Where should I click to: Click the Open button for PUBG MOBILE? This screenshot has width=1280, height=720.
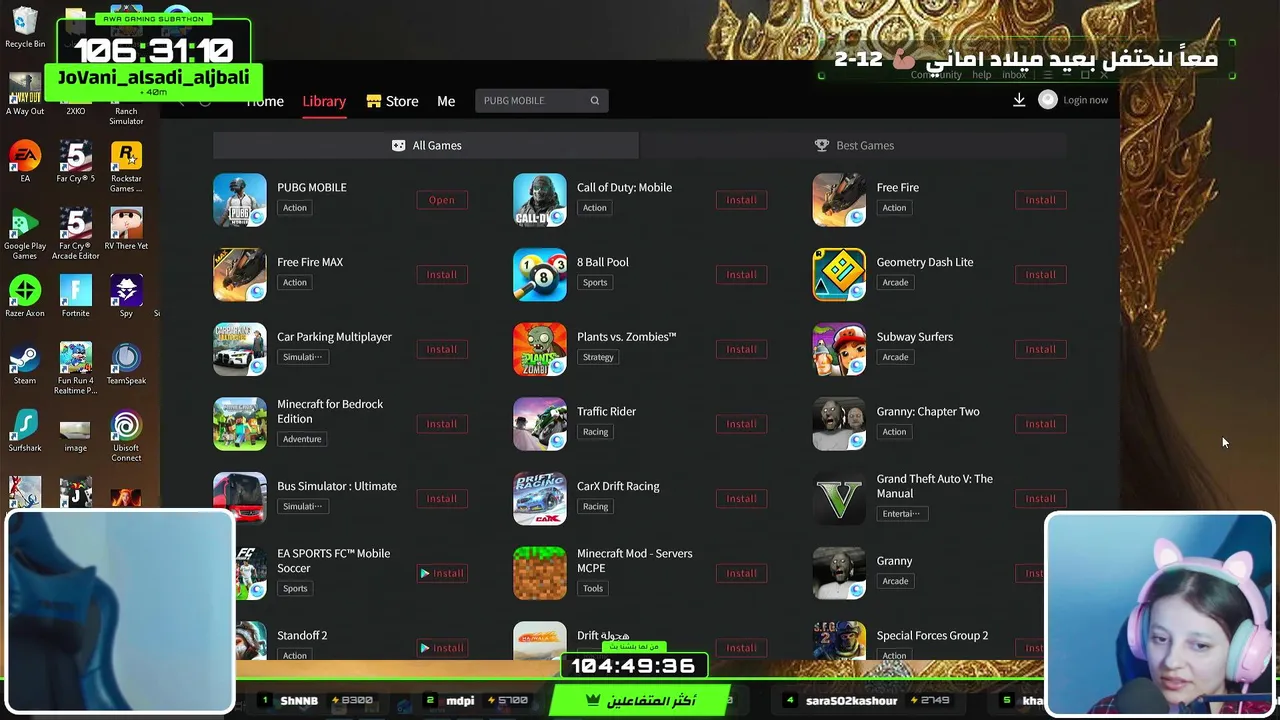442,200
